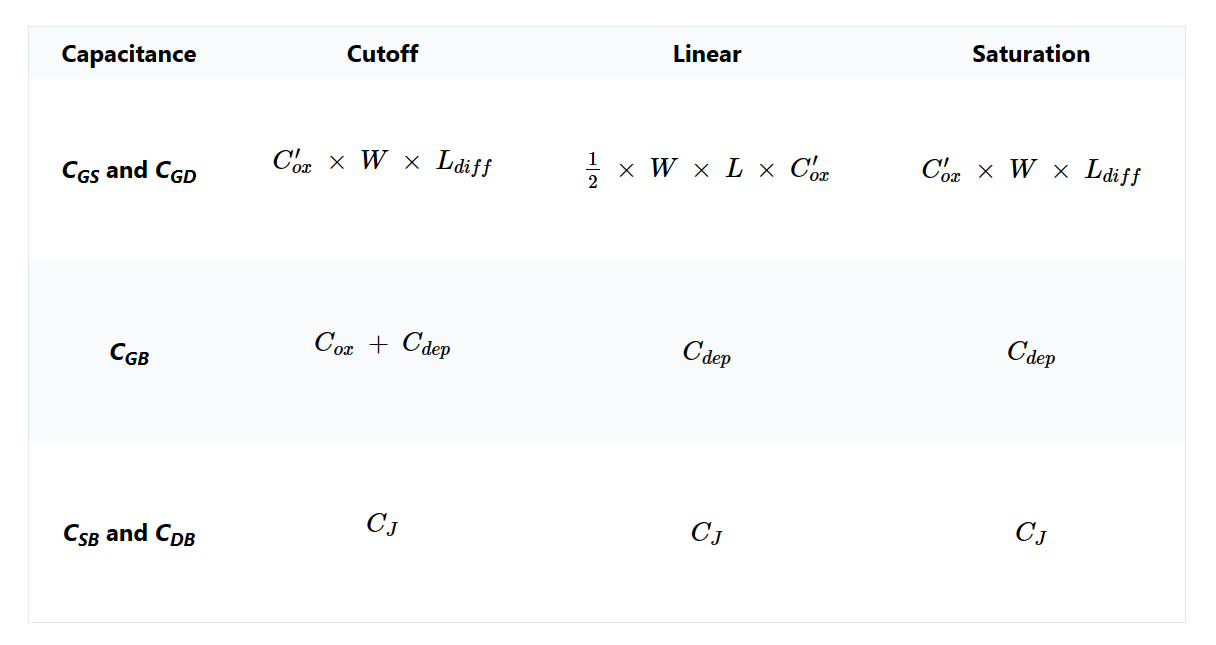Viewport: 1216px width, 645px height.
Task: Click the Cutoff formula for CGS and CGD
Action: pos(382,162)
